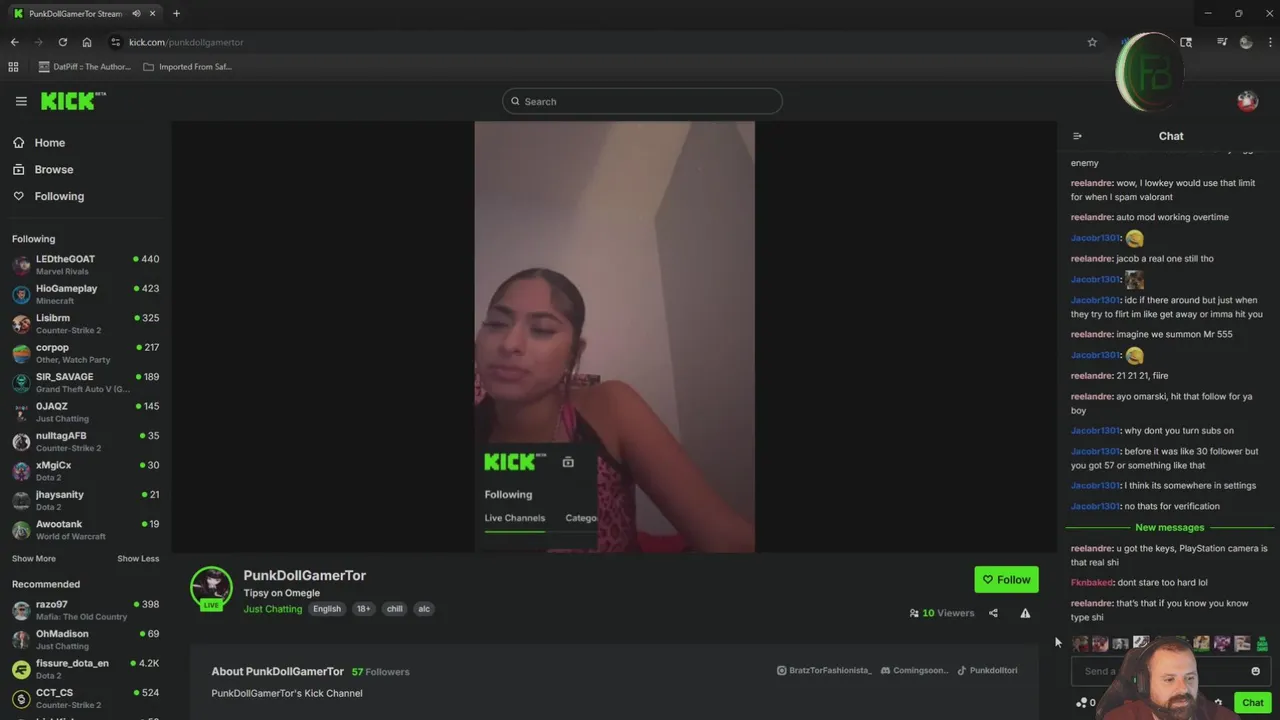Expand list with Show More
This screenshot has height=720, width=1280.
click(34, 559)
